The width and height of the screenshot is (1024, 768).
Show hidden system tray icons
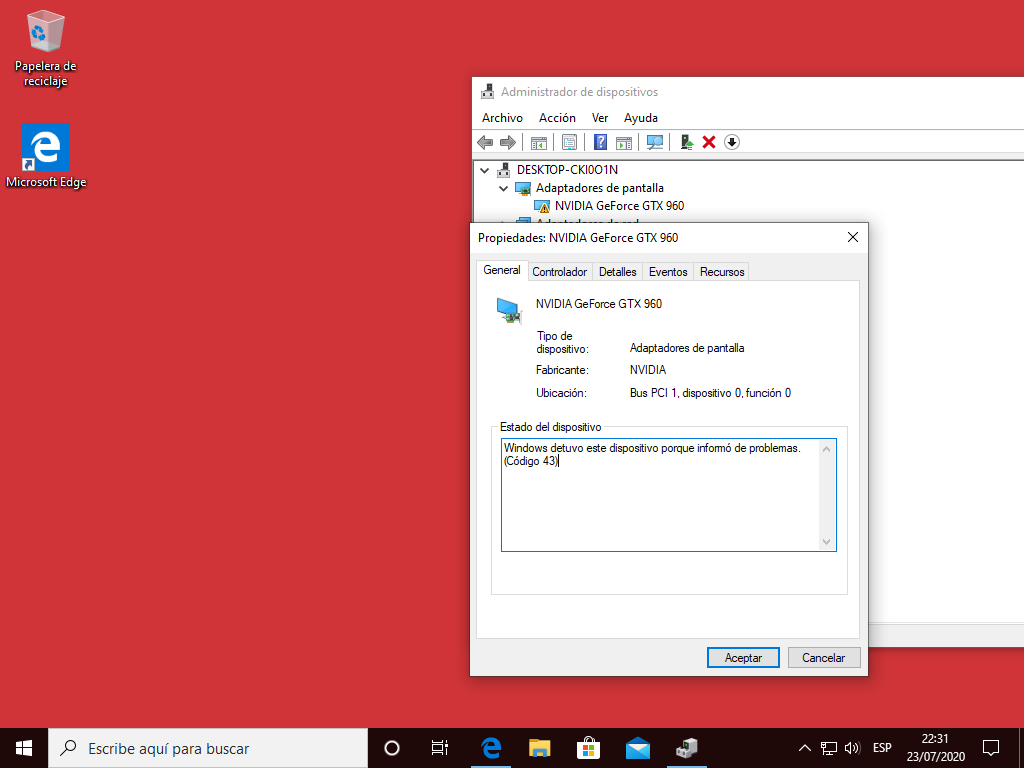805,748
